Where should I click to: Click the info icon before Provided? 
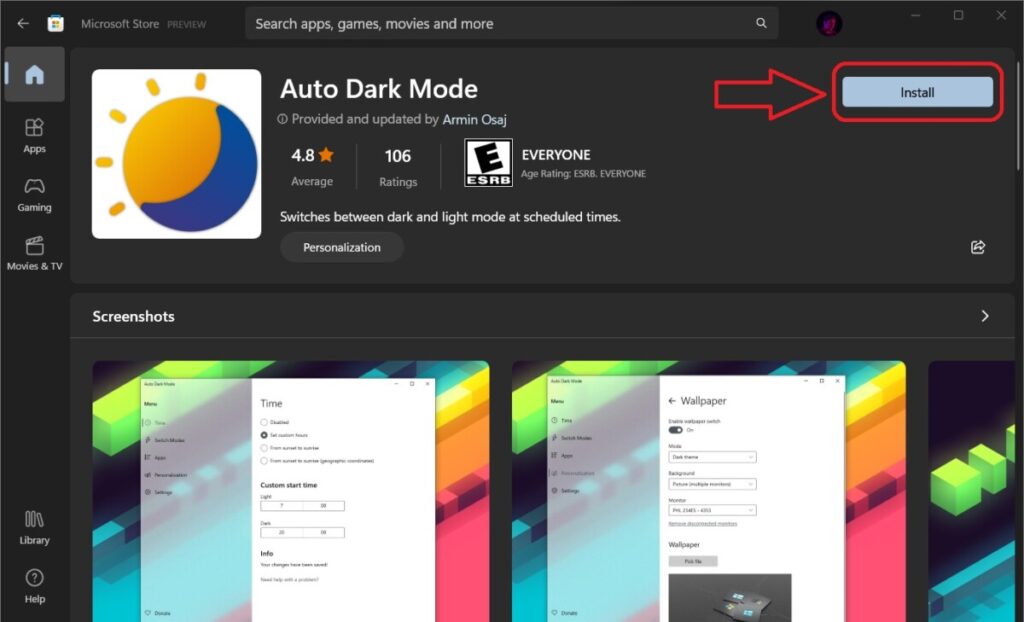[282, 119]
